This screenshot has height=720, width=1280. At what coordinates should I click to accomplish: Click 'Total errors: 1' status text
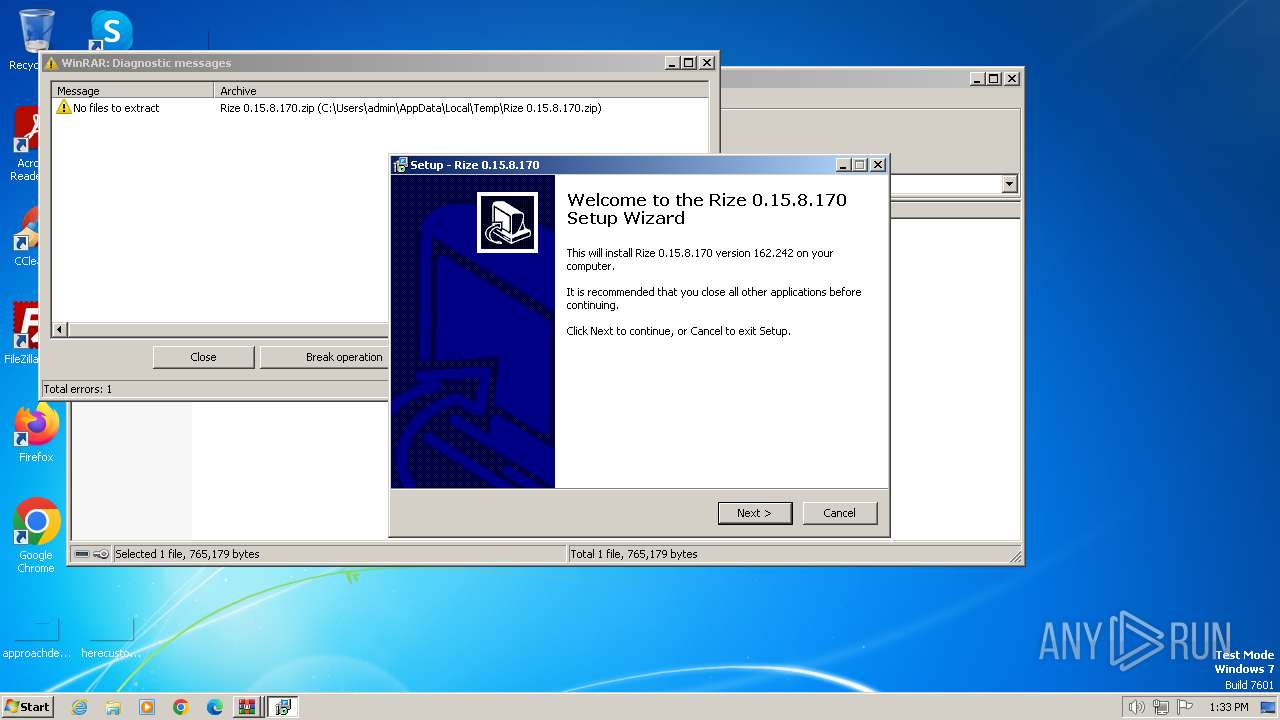pyautogui.click(x=78, y=389)
